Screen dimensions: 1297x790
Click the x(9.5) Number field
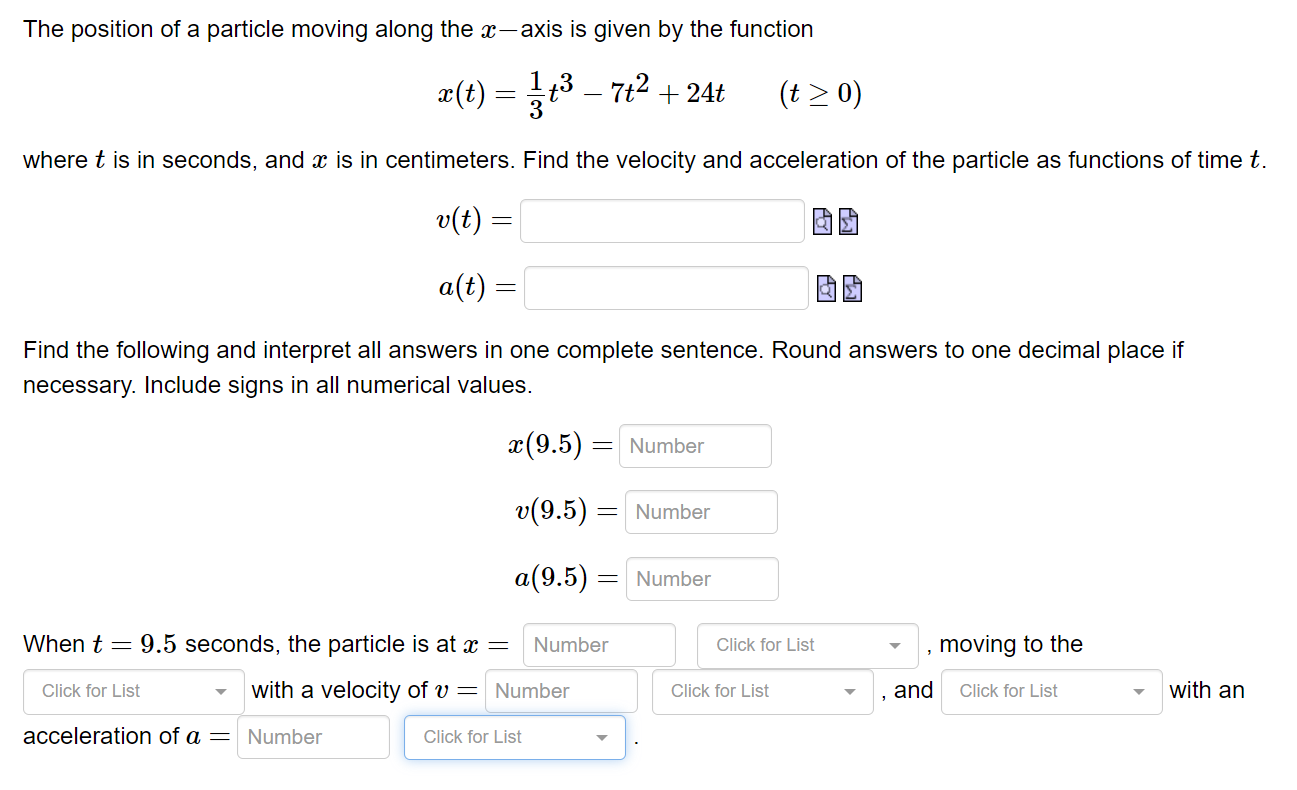(695, 446)
